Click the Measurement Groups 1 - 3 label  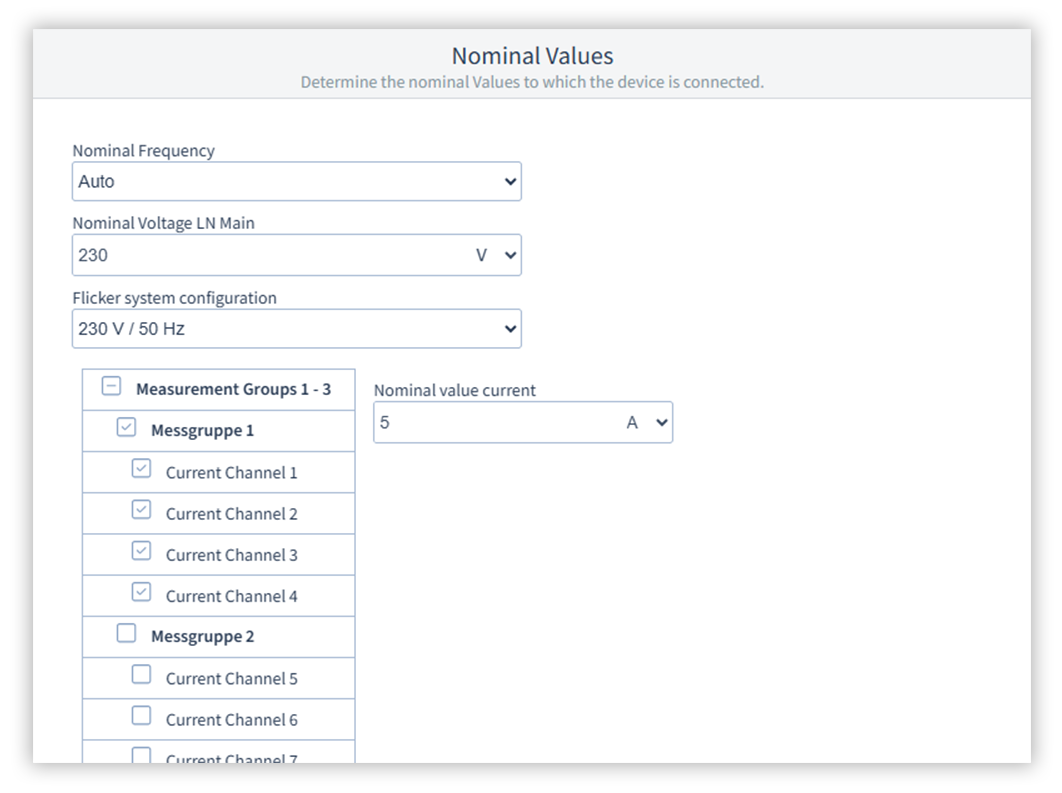point(233,389)
